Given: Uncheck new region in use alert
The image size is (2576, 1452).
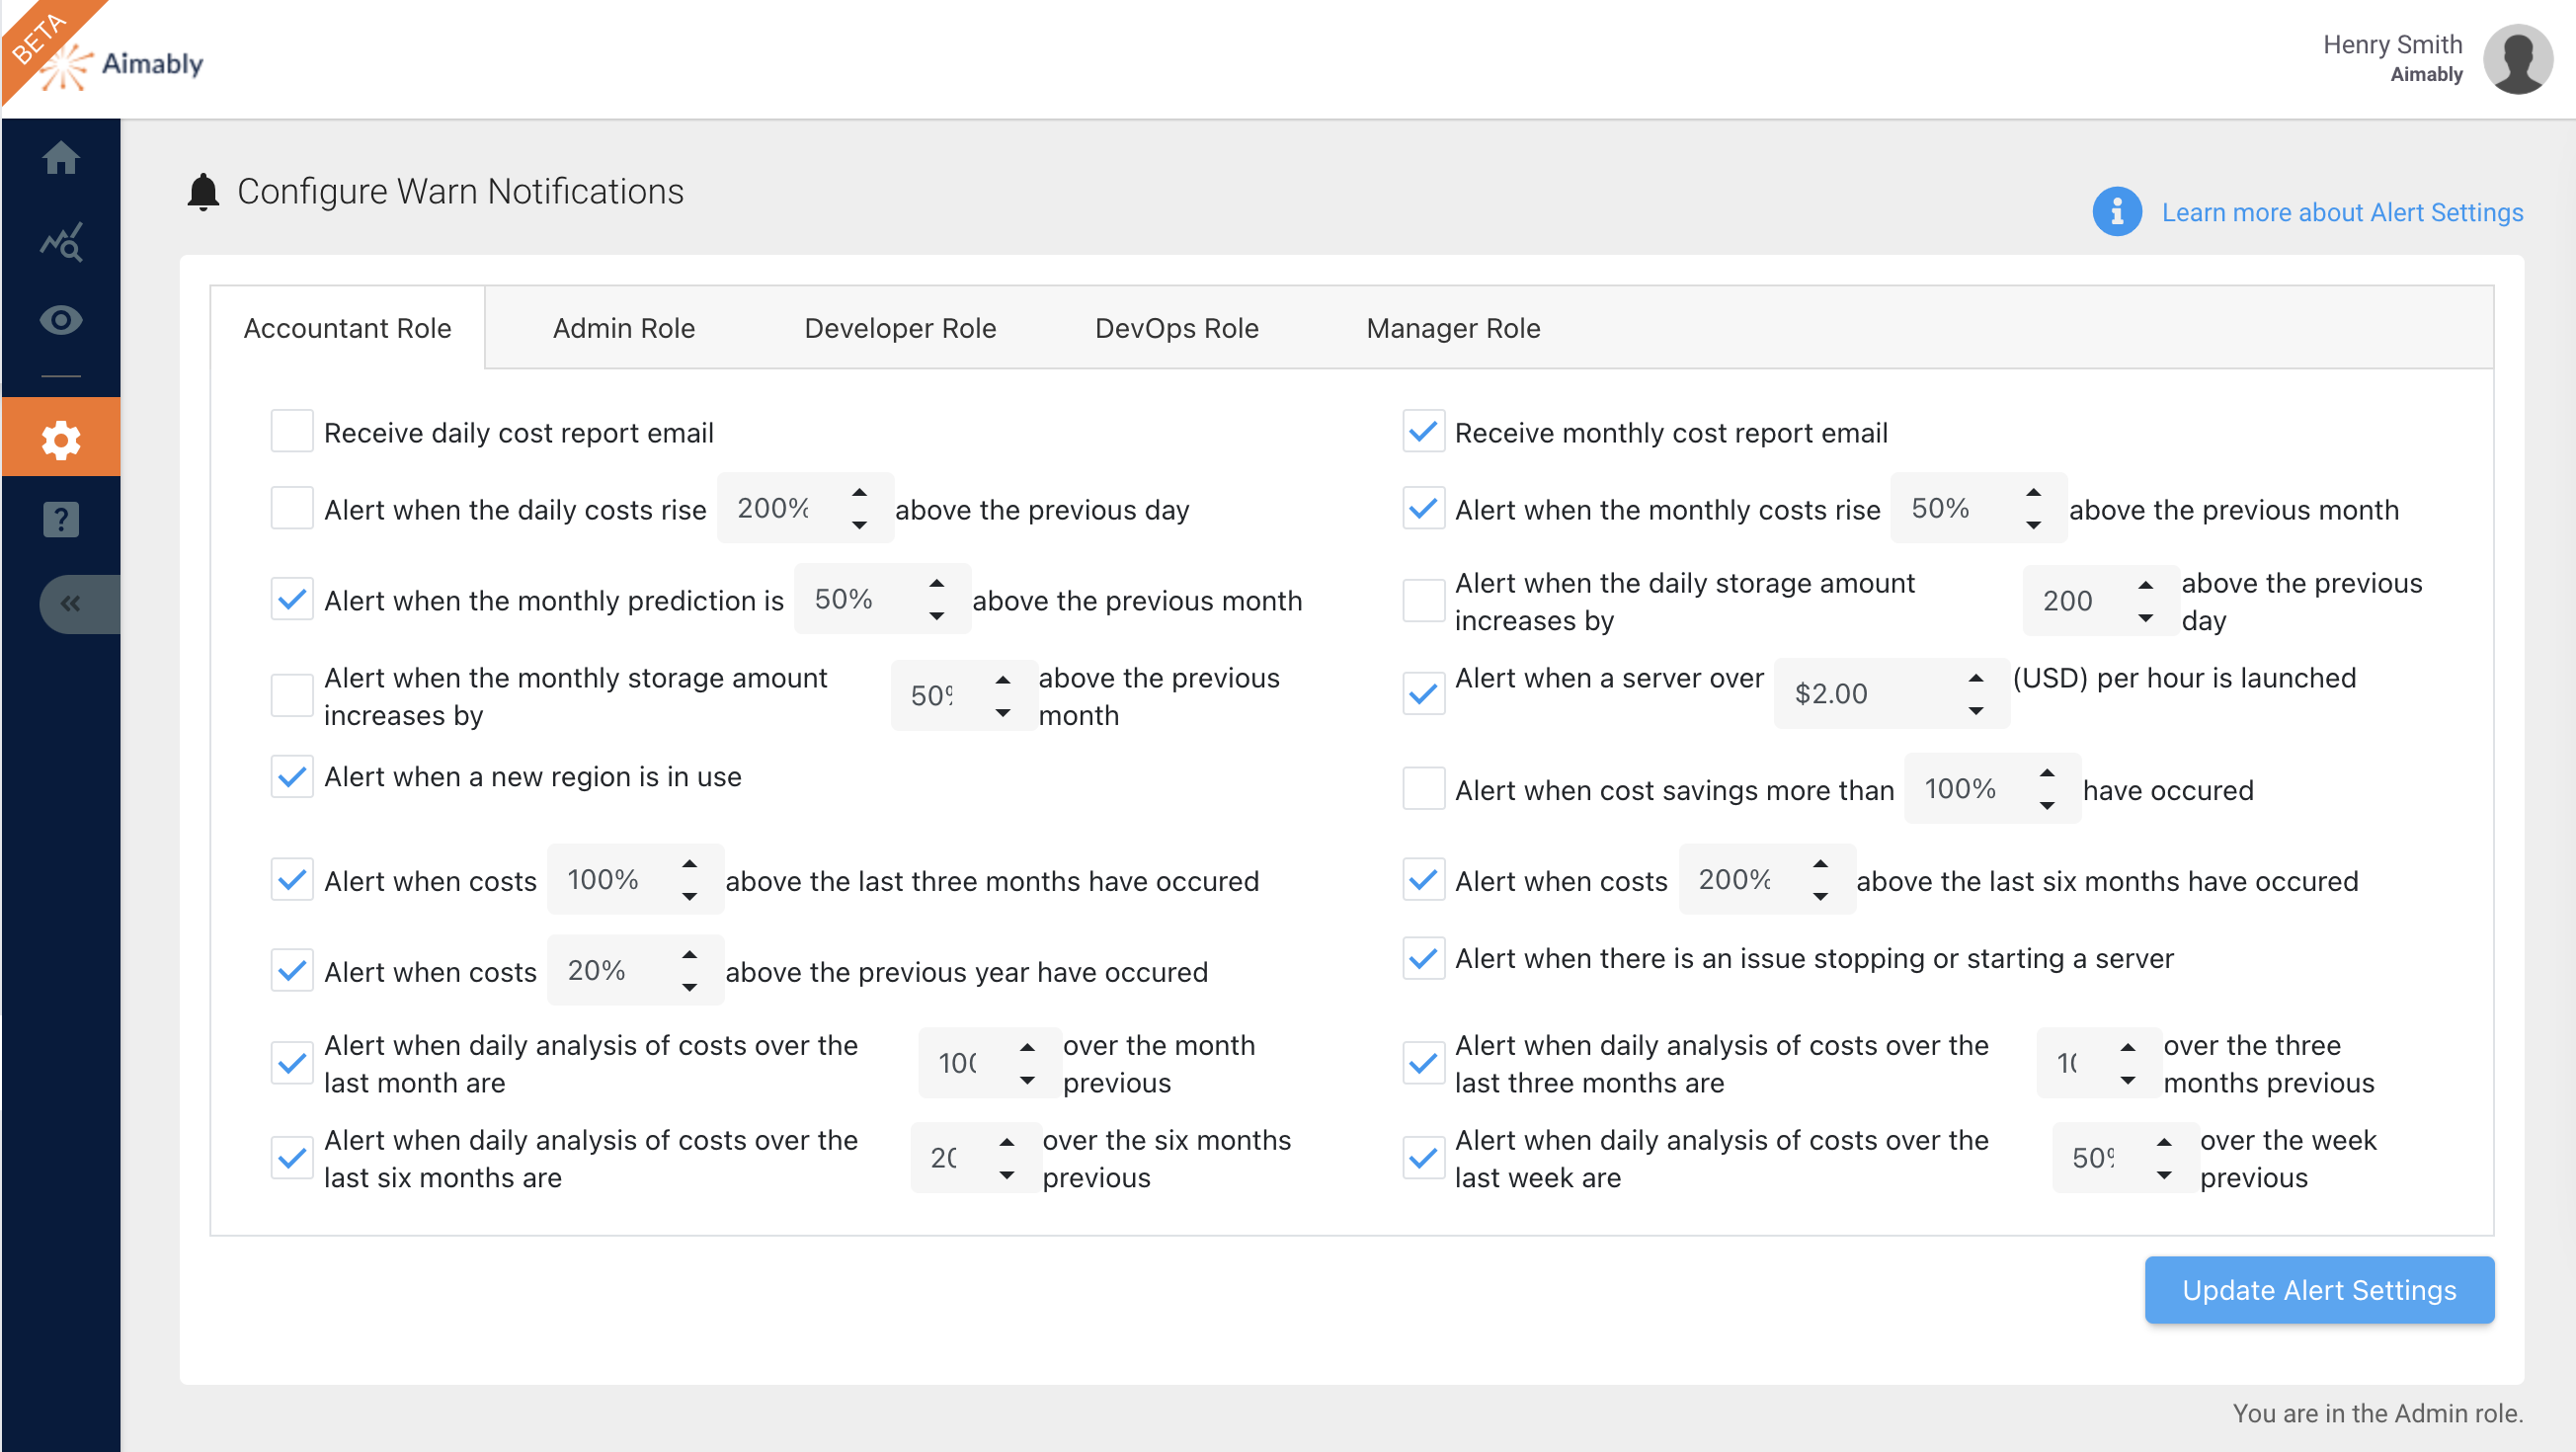Looking at the screenshot, I should pyautogui.click(x=292, y=776).
